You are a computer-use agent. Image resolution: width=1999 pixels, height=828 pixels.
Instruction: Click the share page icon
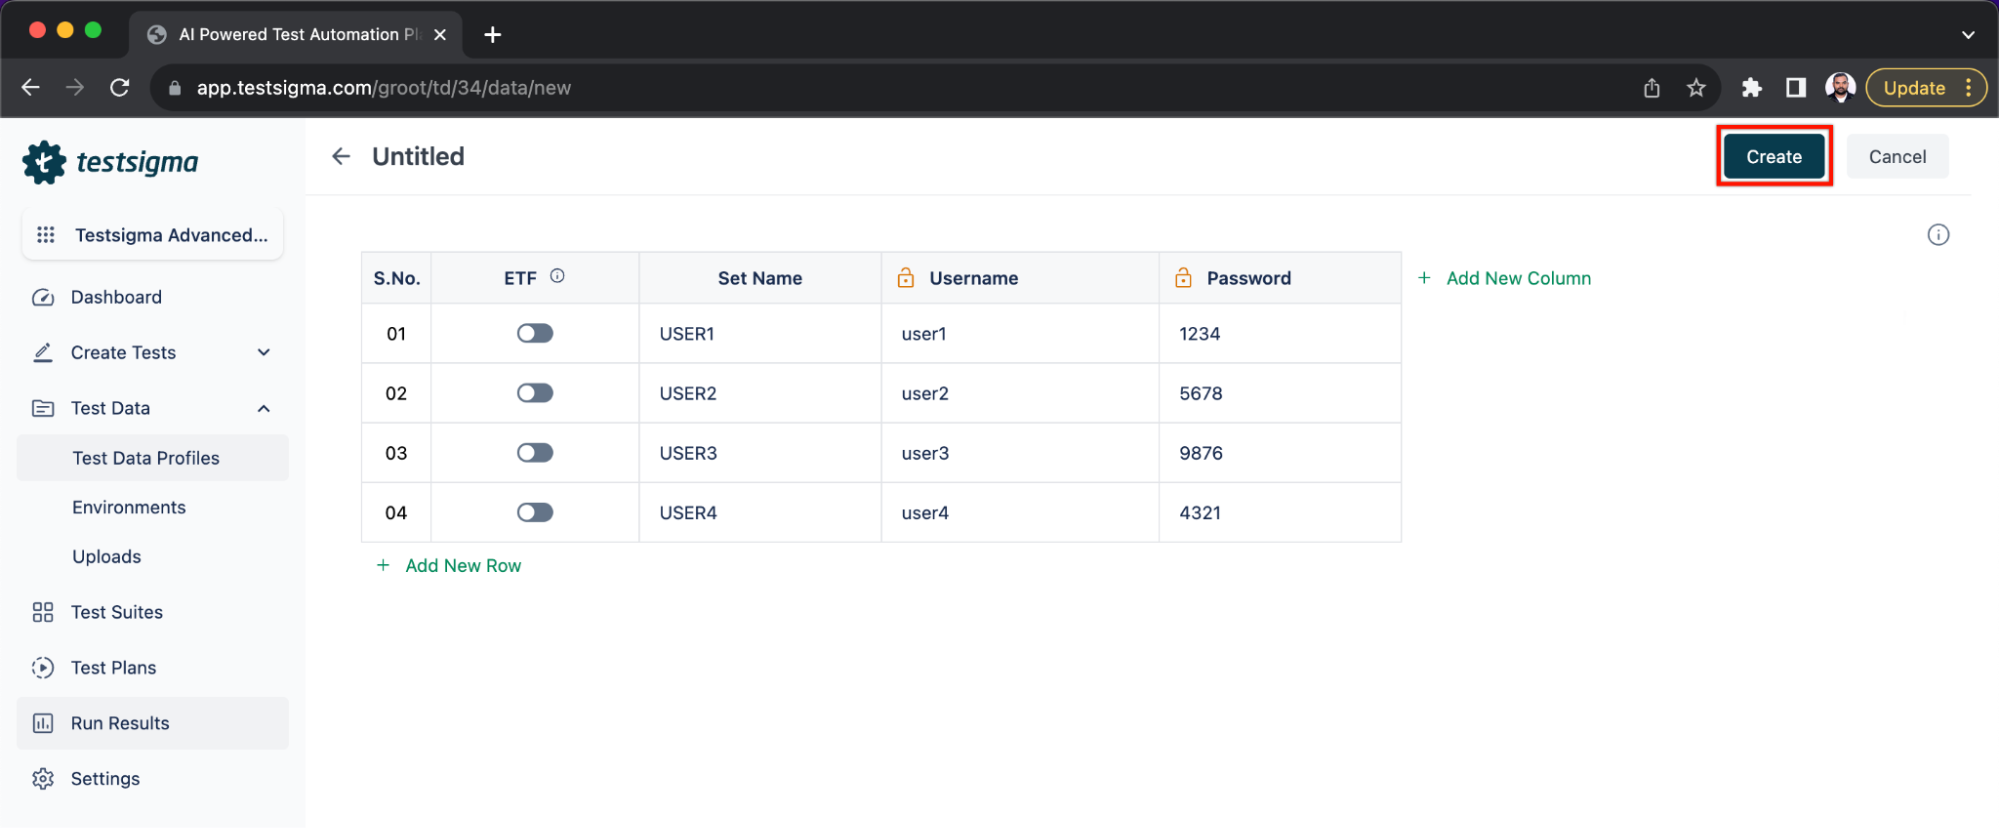tap(1652, 88)
